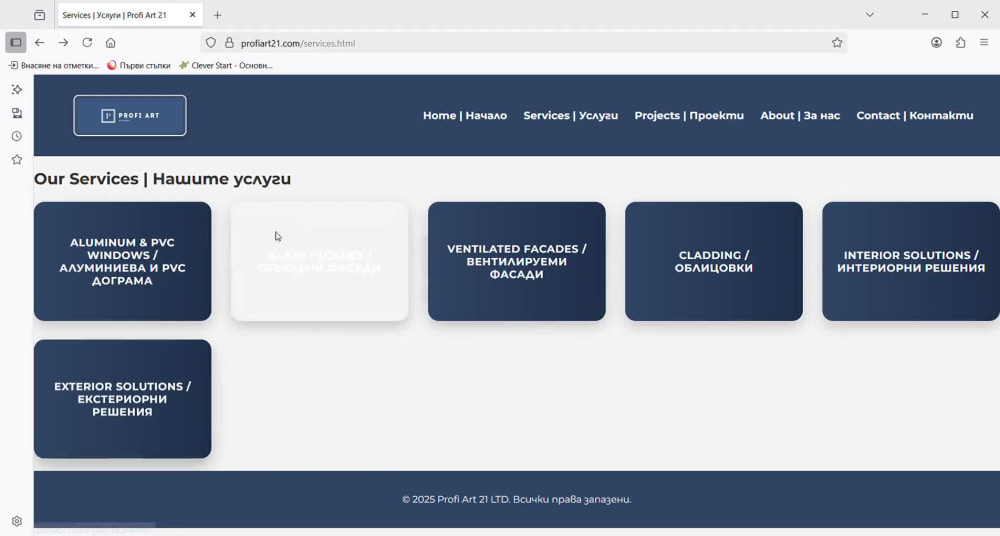Image resolution: width=1000 pixels, height=536 pixels.
Task: Open the Първи стъпки bookmark
Action: click(x=138, y=65)
